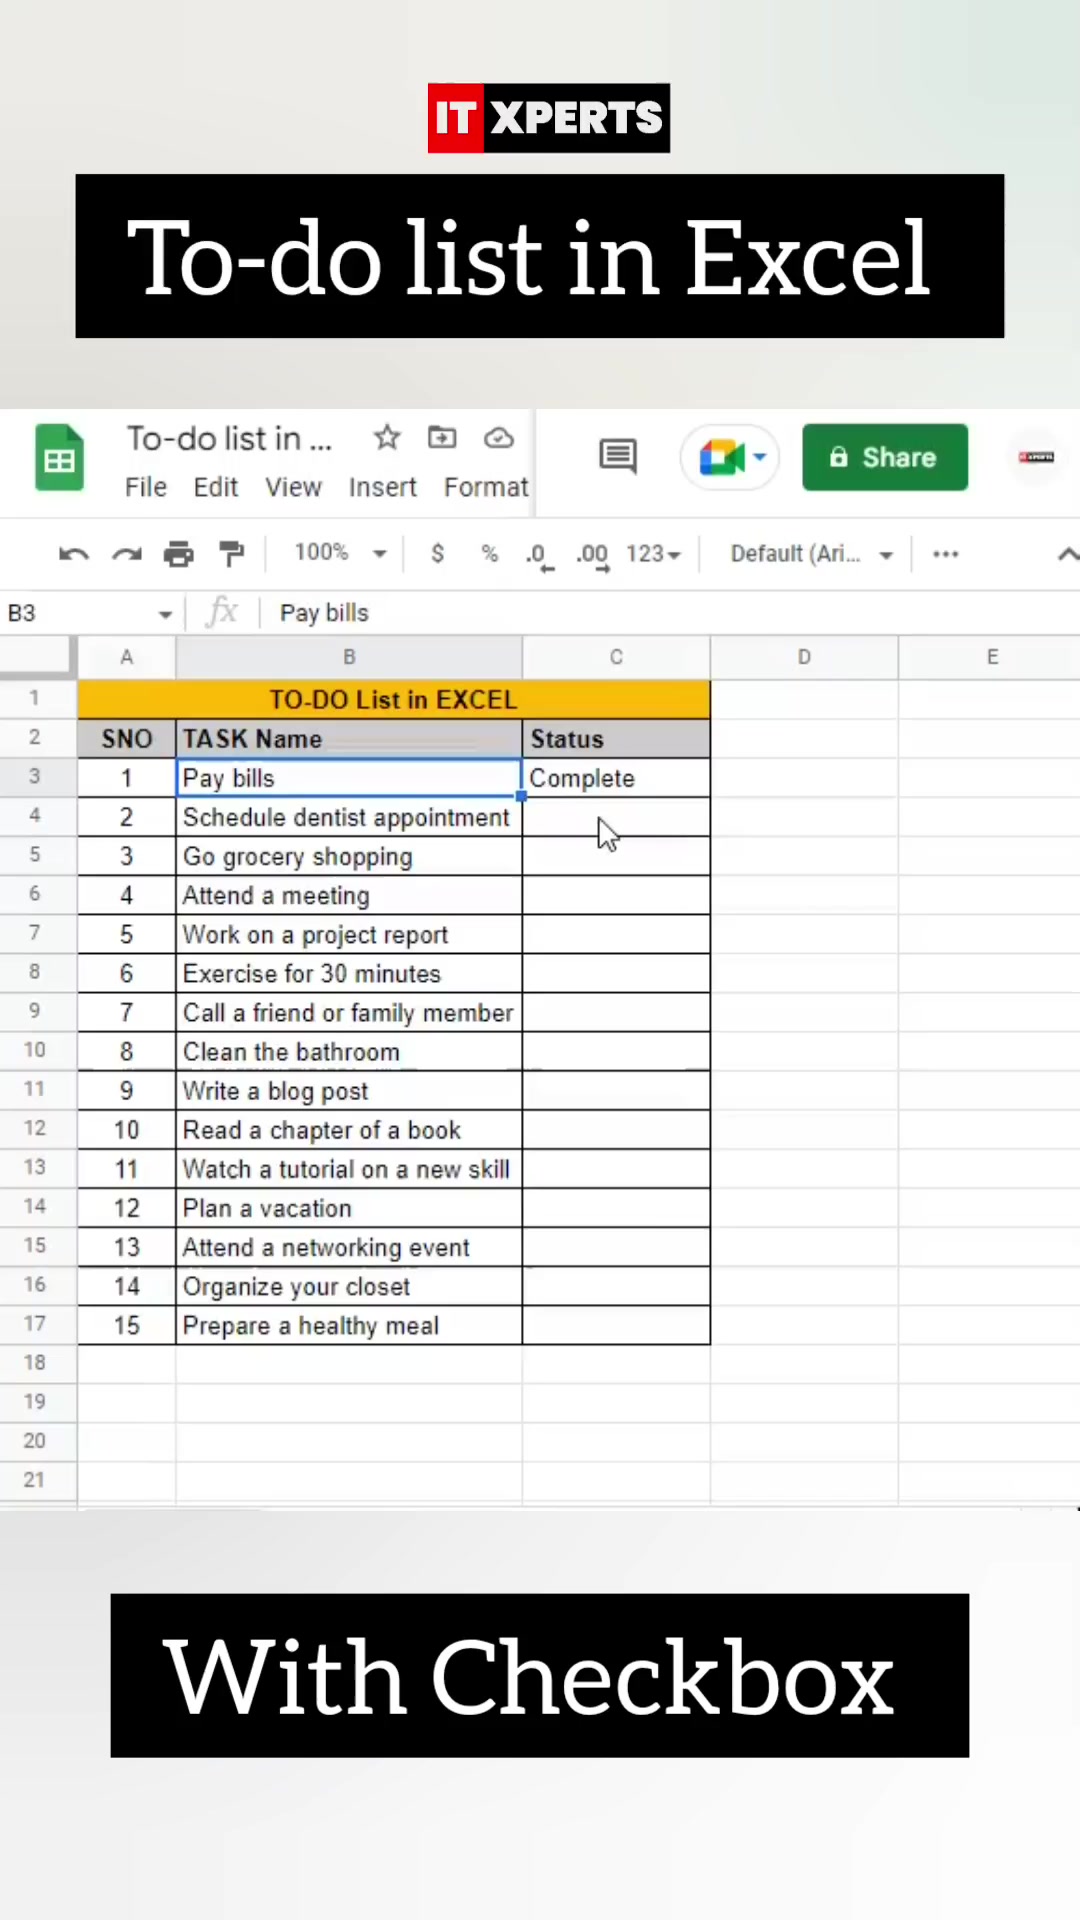Collapse the menus with chevron arrow
This screenshot has height=1920, width=1080.
pos(1067,554)
